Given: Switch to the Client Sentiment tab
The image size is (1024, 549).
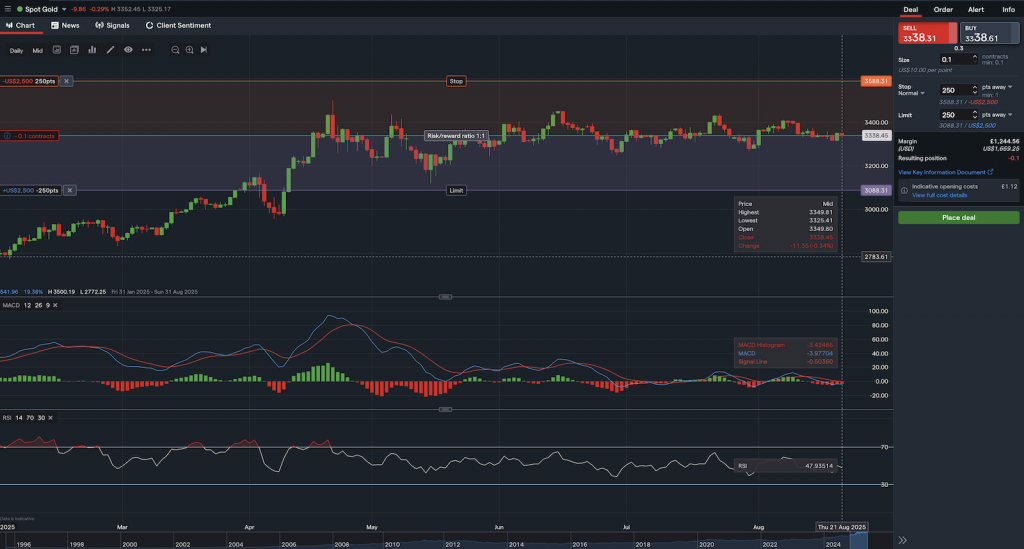Looking at the screenshot, I should 178,25.
